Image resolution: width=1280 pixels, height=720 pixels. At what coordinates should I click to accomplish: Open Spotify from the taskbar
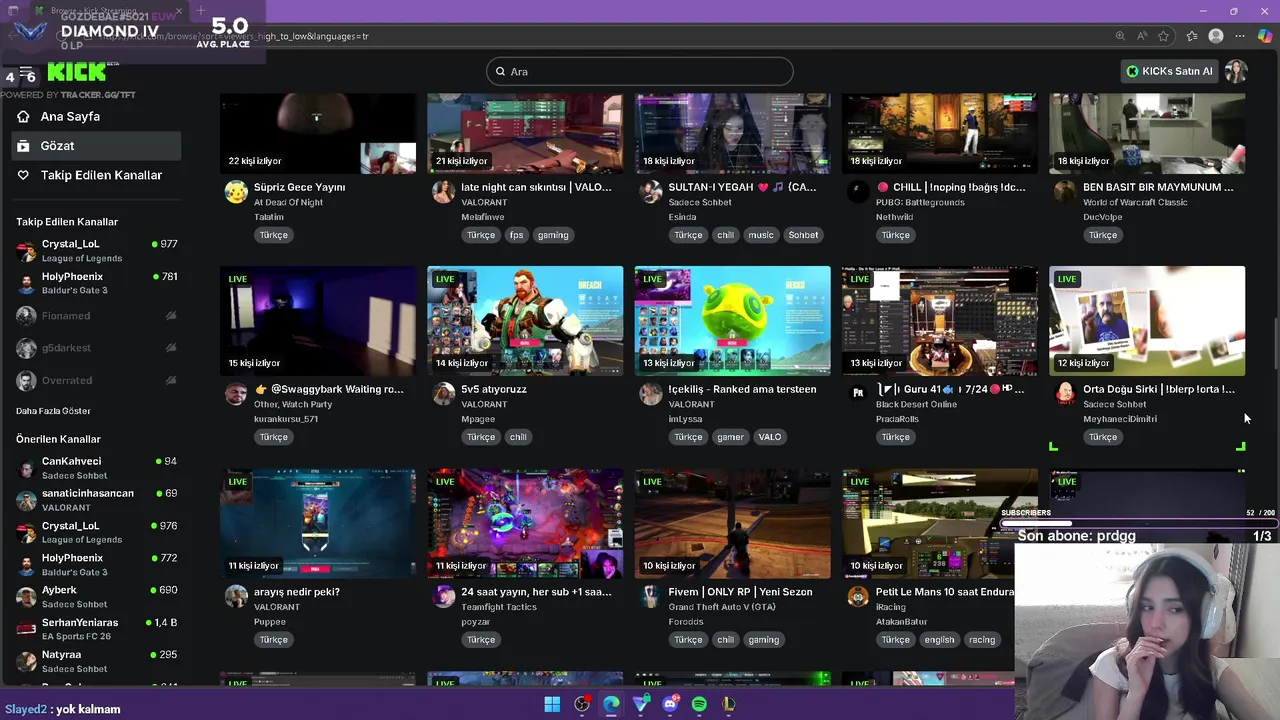coord(699,704)
